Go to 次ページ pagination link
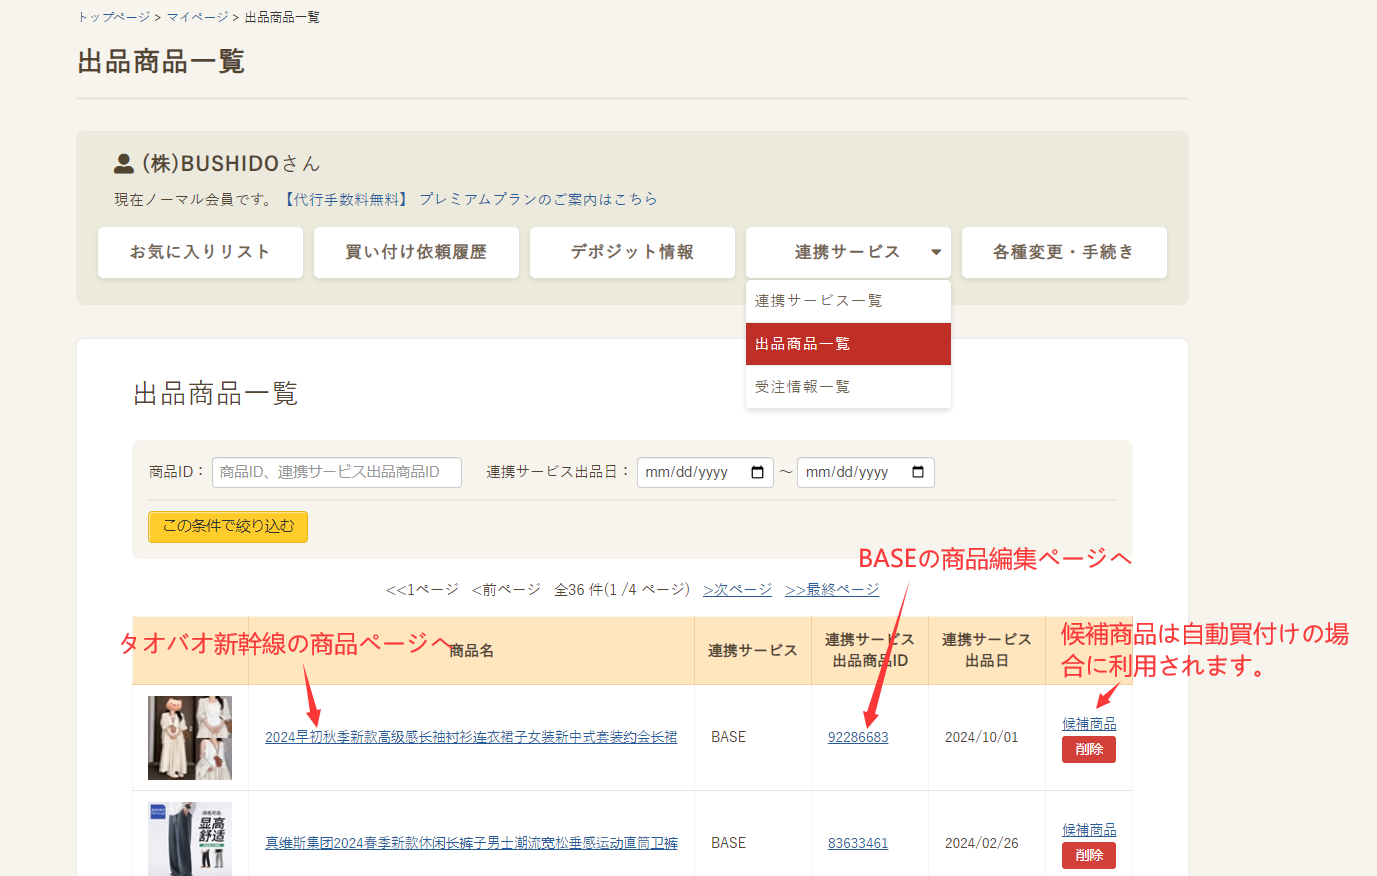1377x876 pixels. 737,589
